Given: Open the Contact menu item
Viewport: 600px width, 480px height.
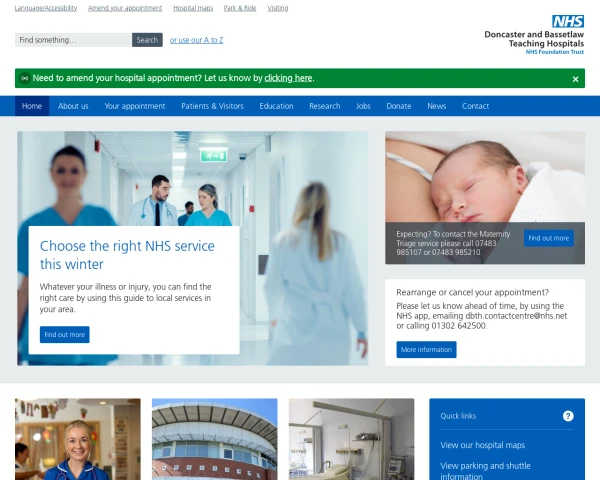Looking at the screenshot, I should 475,106.
